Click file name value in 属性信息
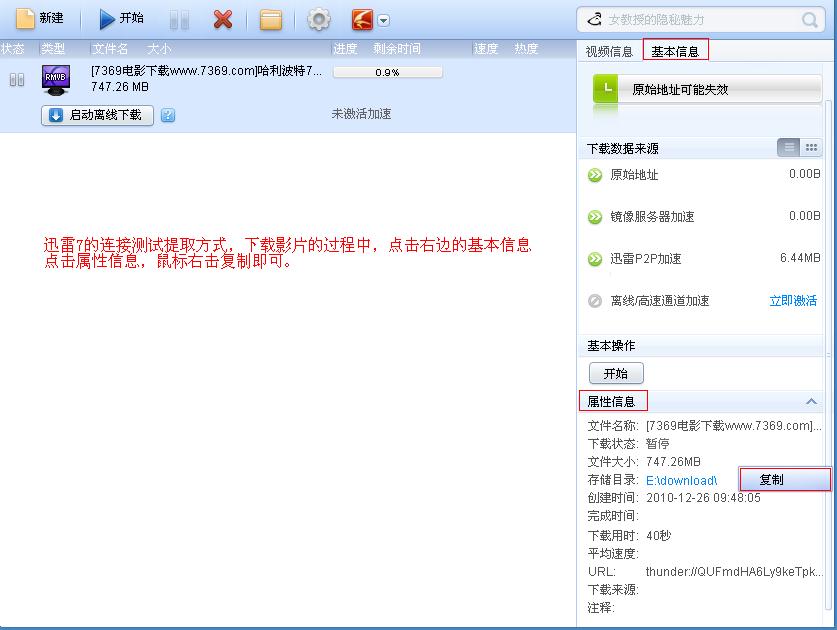Screen dimensions: 837x630 point(733,426)
